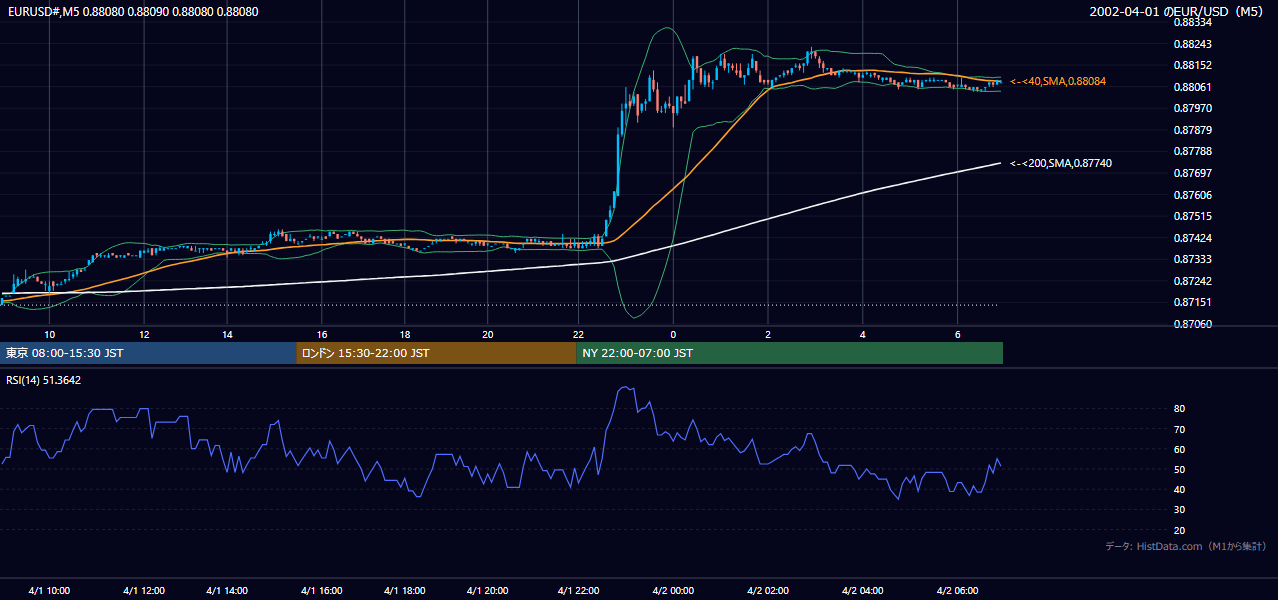Click price level 0.87606 on axis
Image resolution: width=1278 pixels, height=600 pixels.
(x=1192, y=195)
